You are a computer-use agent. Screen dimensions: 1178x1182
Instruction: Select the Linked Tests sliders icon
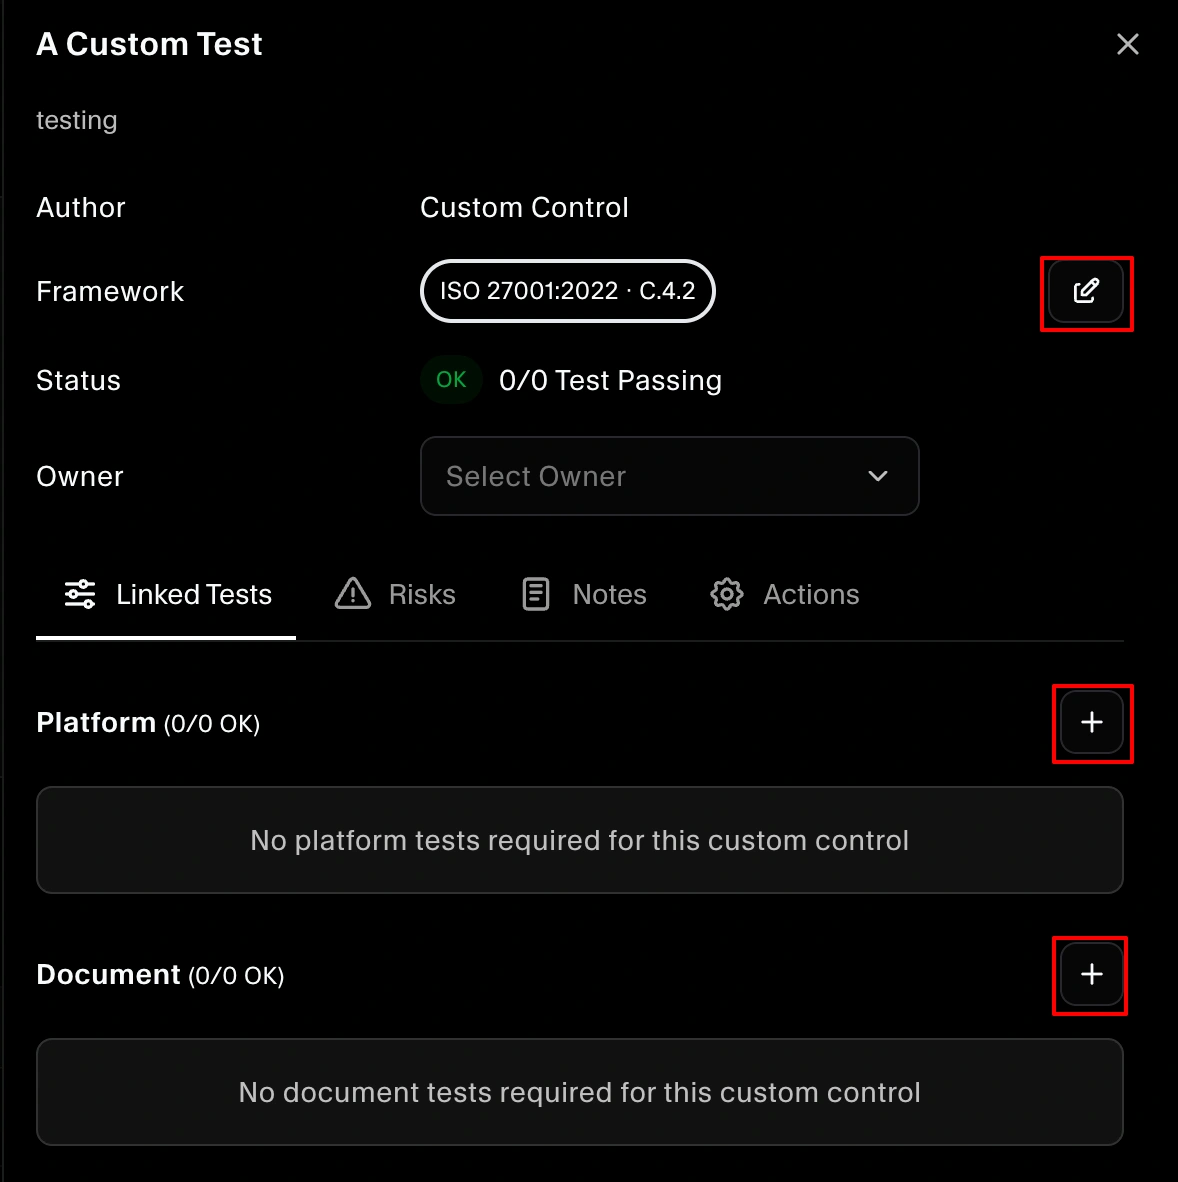pyautogui.click(x=78, y=594)
